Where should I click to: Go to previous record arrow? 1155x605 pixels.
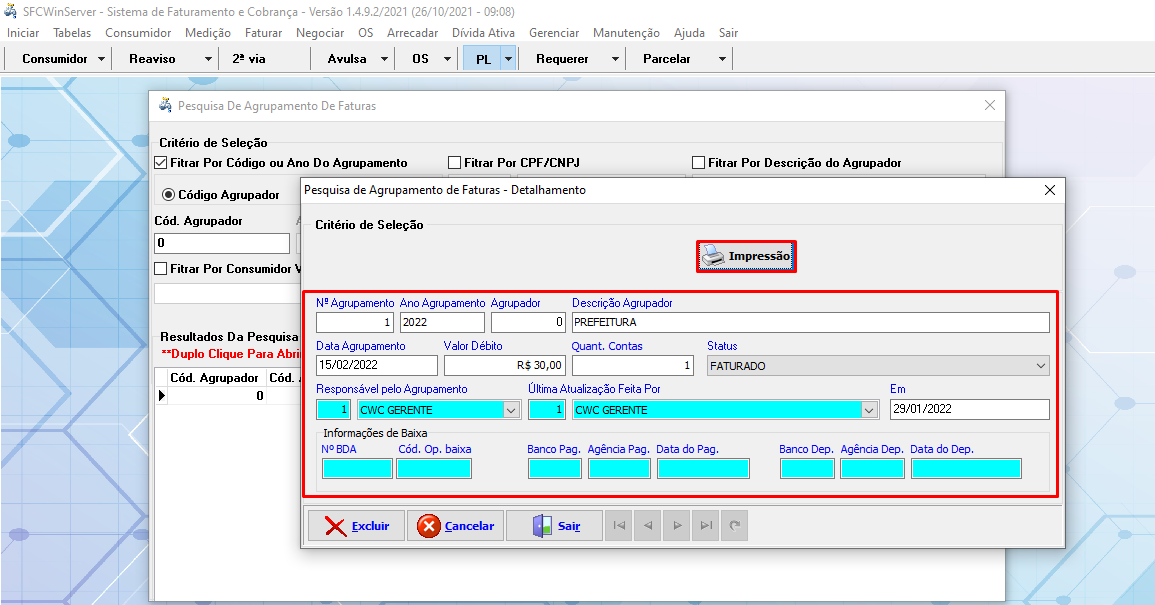pos(648,526)
